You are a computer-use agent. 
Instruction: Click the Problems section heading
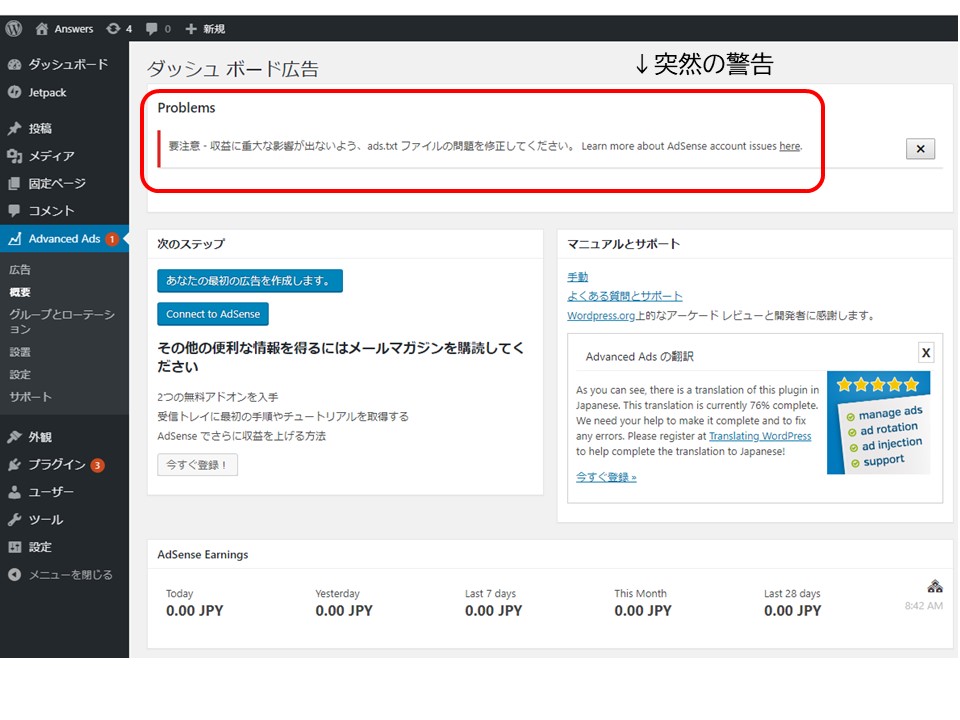click(x=186, y=108)
